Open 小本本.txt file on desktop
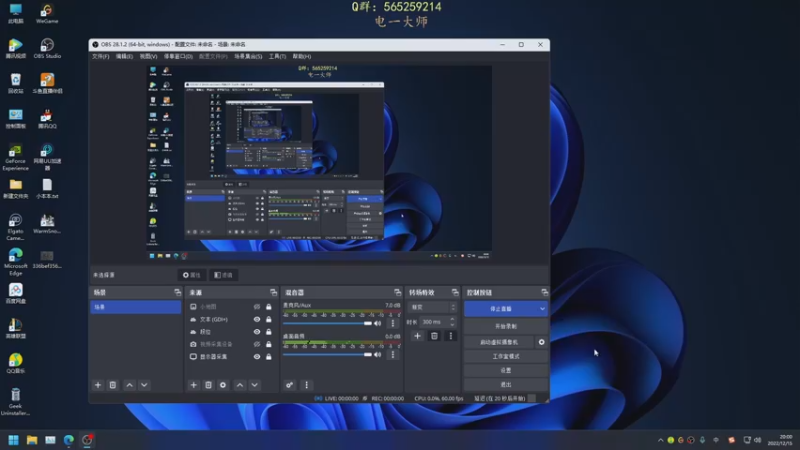The height and width of the screenshot is (450, 800). point(47,189)
